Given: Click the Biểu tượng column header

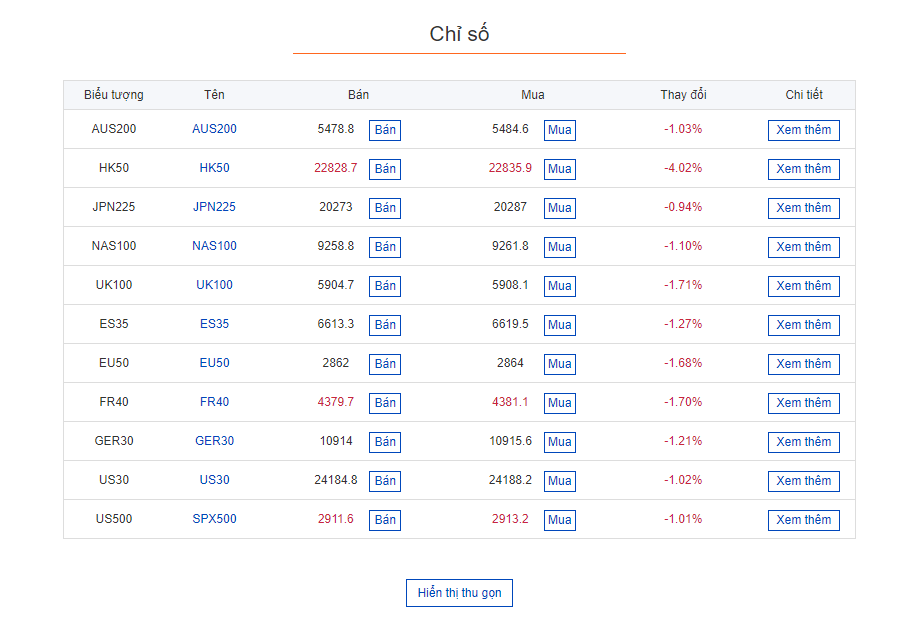Looking at the screenshot, I should (114, 95).
